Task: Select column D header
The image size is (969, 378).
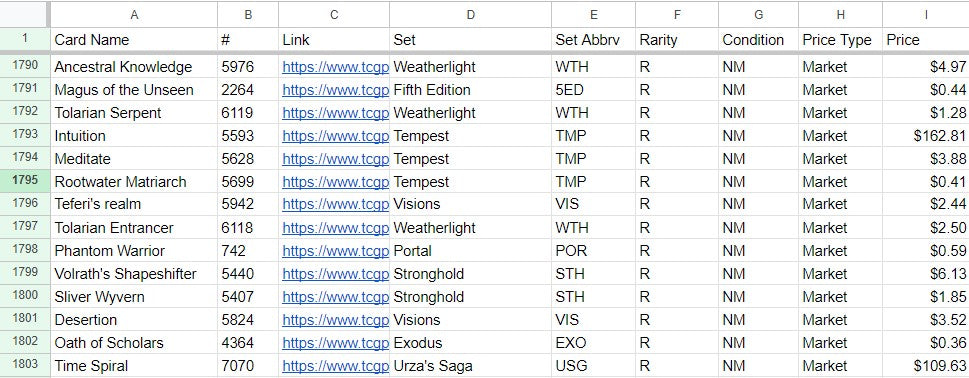Action: click(471, 15)
